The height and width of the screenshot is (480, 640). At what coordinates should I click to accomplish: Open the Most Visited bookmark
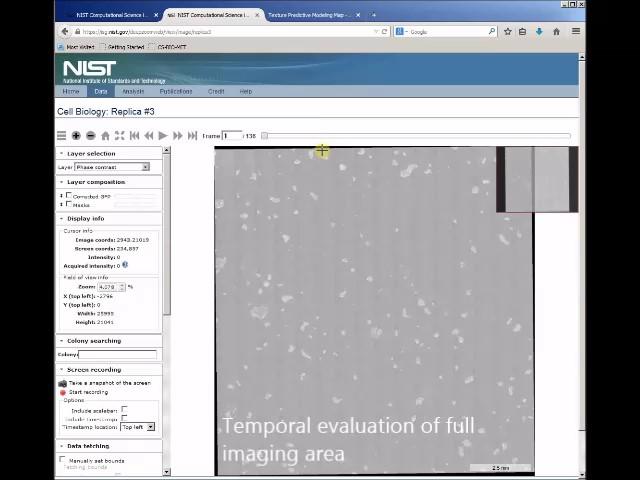click(76, 47)
